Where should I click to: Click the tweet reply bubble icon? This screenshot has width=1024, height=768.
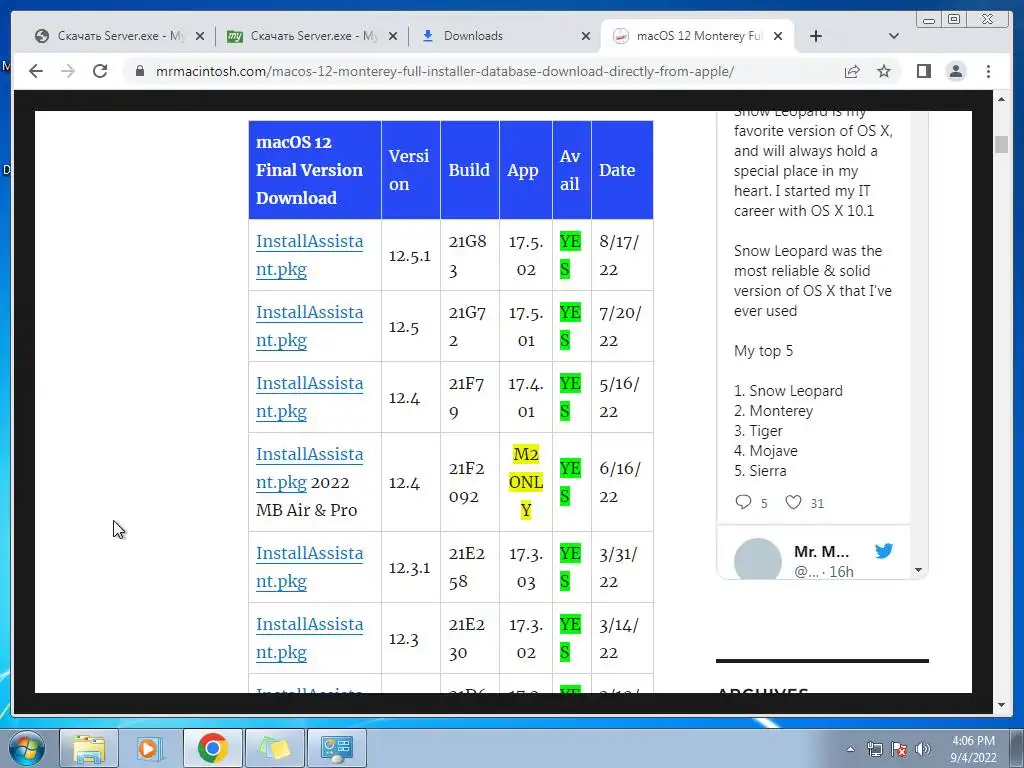pyautogui.click(x=743, y=502)
